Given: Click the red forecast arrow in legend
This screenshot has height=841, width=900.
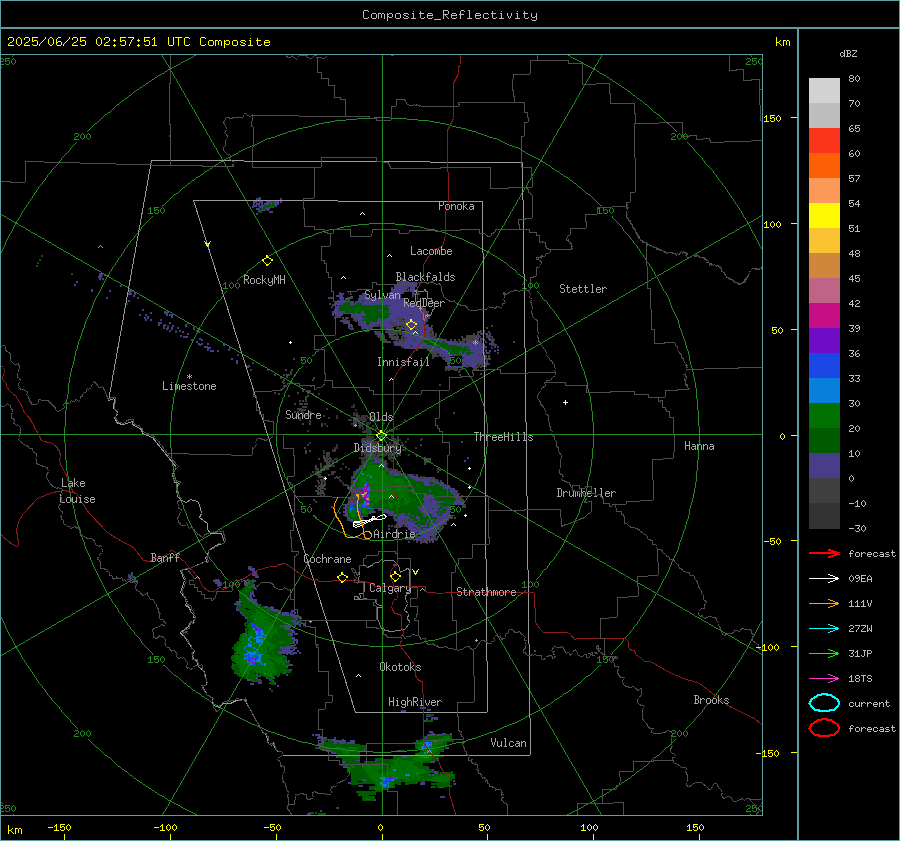Looking at the screenshot, I should click(824, 553).
